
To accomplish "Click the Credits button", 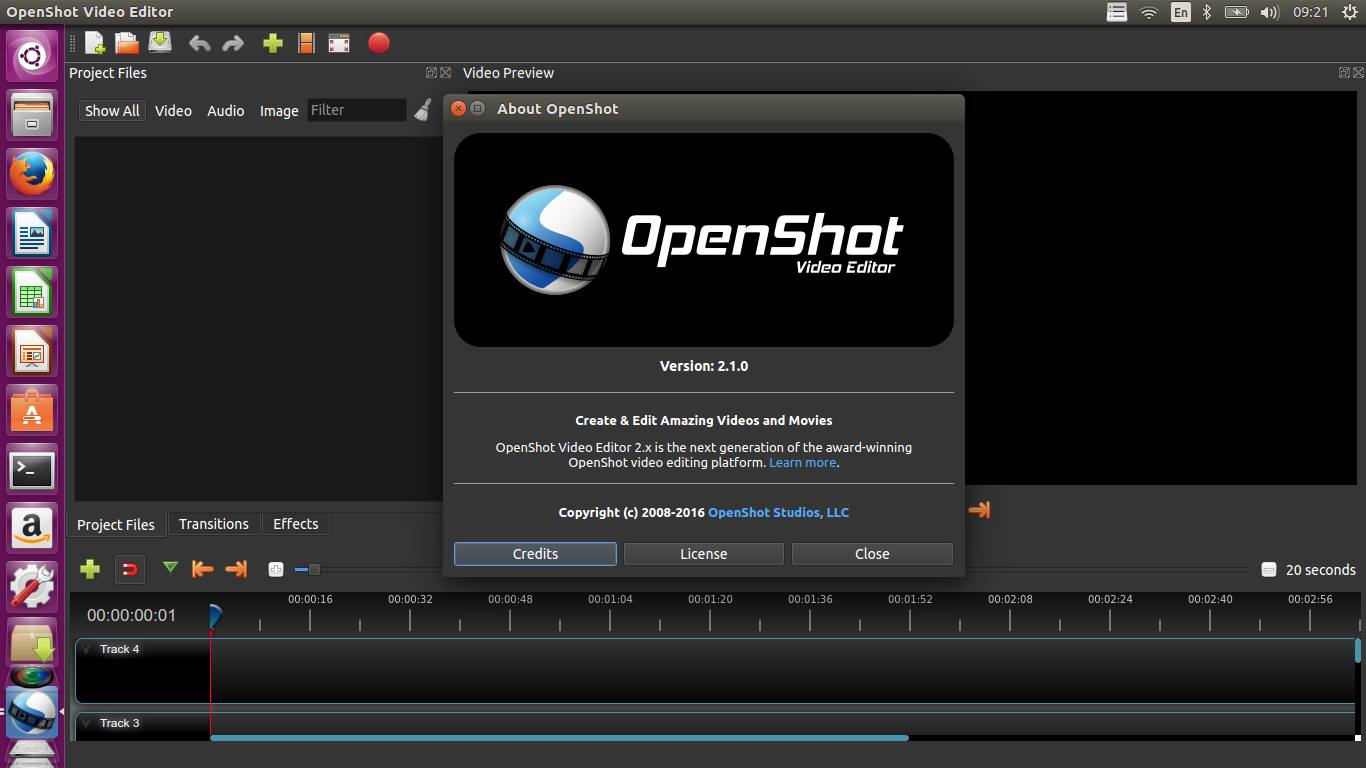I will (x=535, y=554).
